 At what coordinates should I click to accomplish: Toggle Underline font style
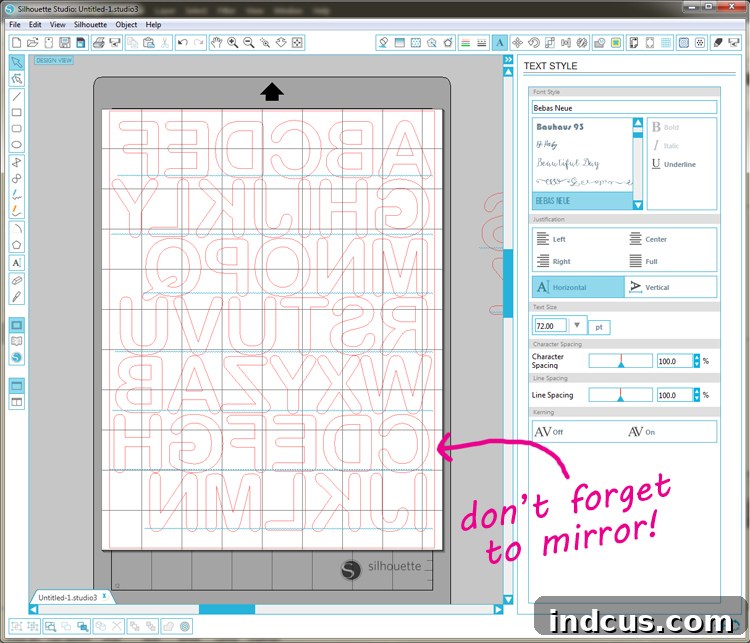tap(673, 164)
